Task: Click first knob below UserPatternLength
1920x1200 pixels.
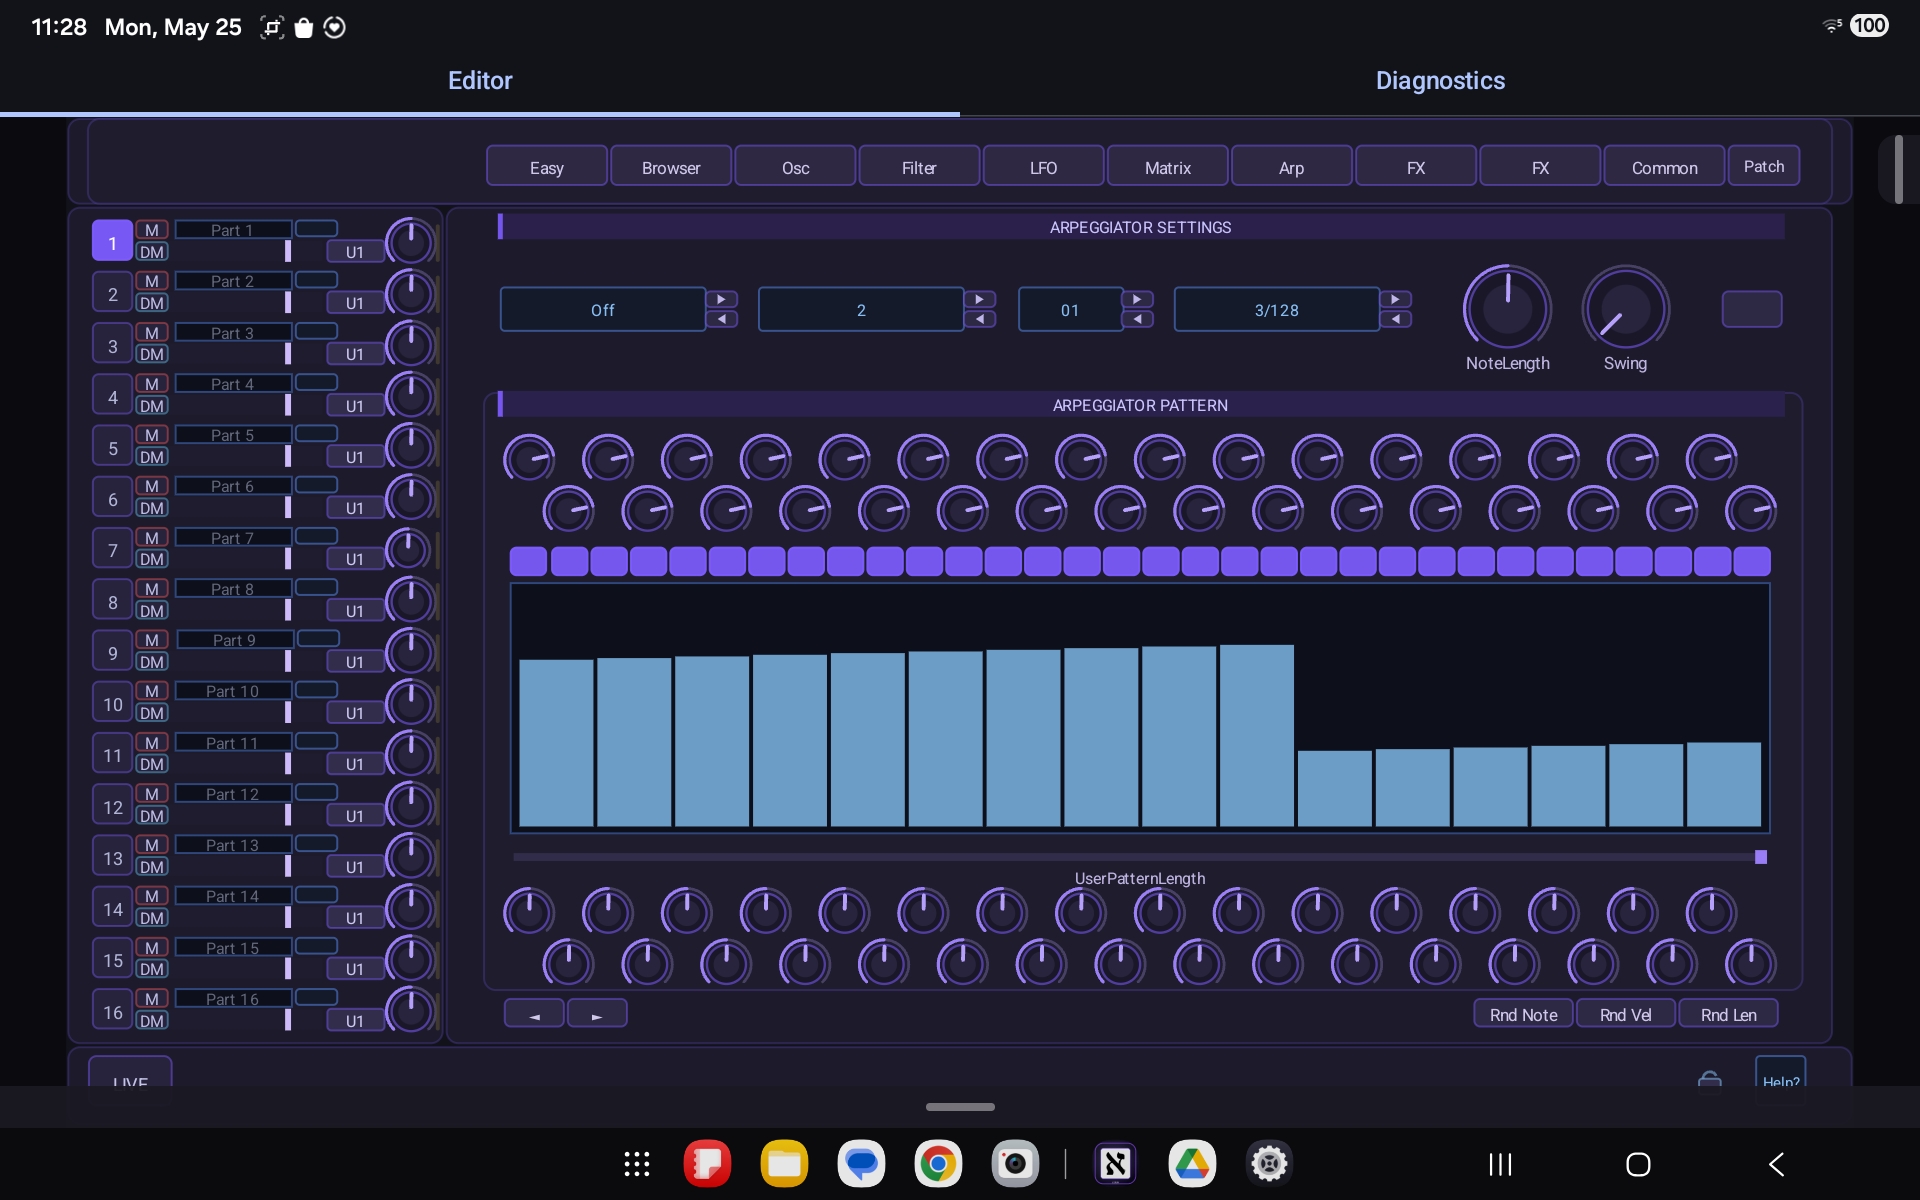Action: point(528,912)
